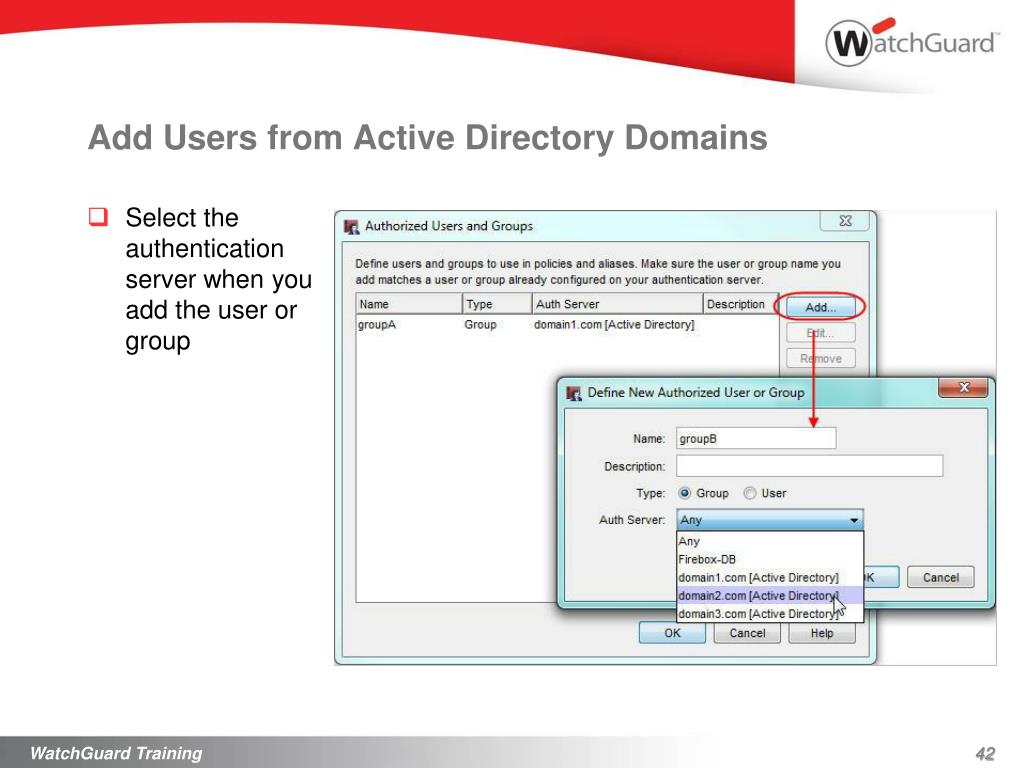The image size is (1024, 768).
Task: Close the Authorized Users and Groups dialog
Action: point(844,221)
